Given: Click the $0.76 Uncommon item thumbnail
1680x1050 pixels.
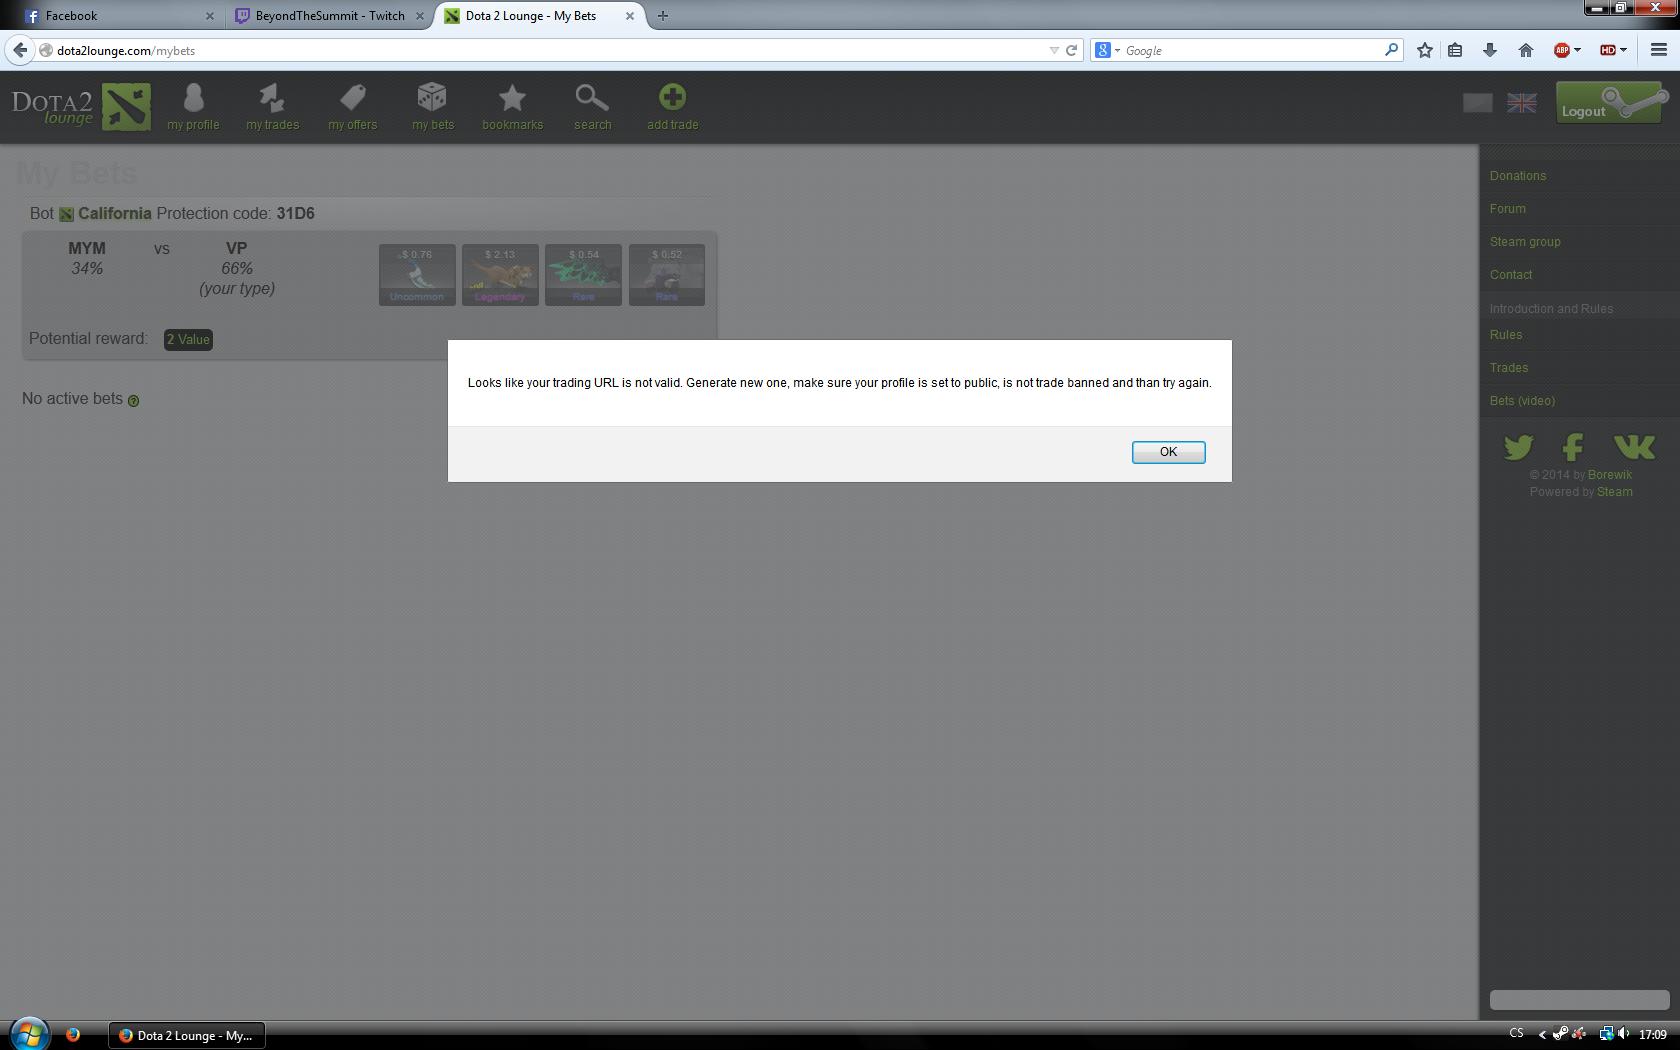Looking at the screenshot, I should (x=417, y=275).
